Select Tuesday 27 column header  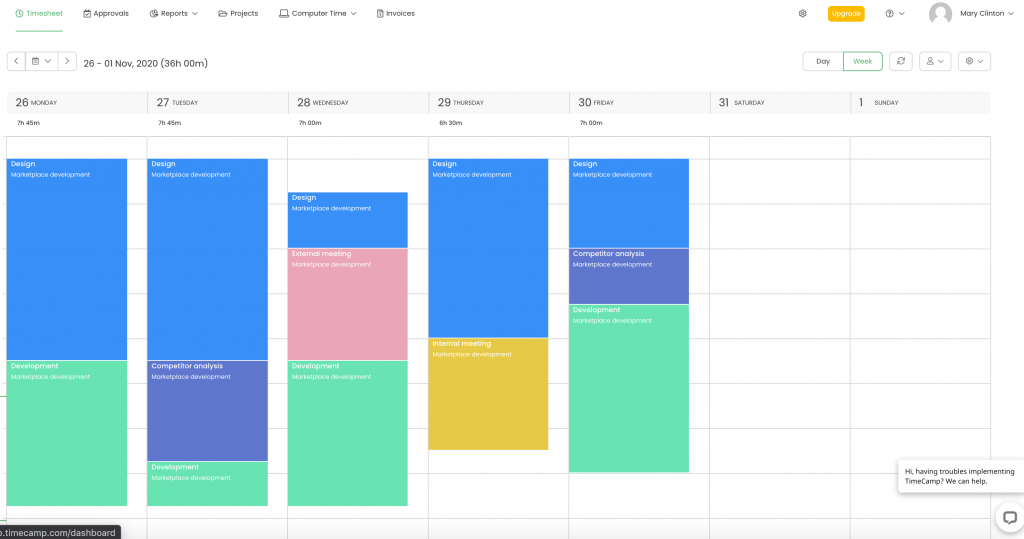tap(218, 103)
